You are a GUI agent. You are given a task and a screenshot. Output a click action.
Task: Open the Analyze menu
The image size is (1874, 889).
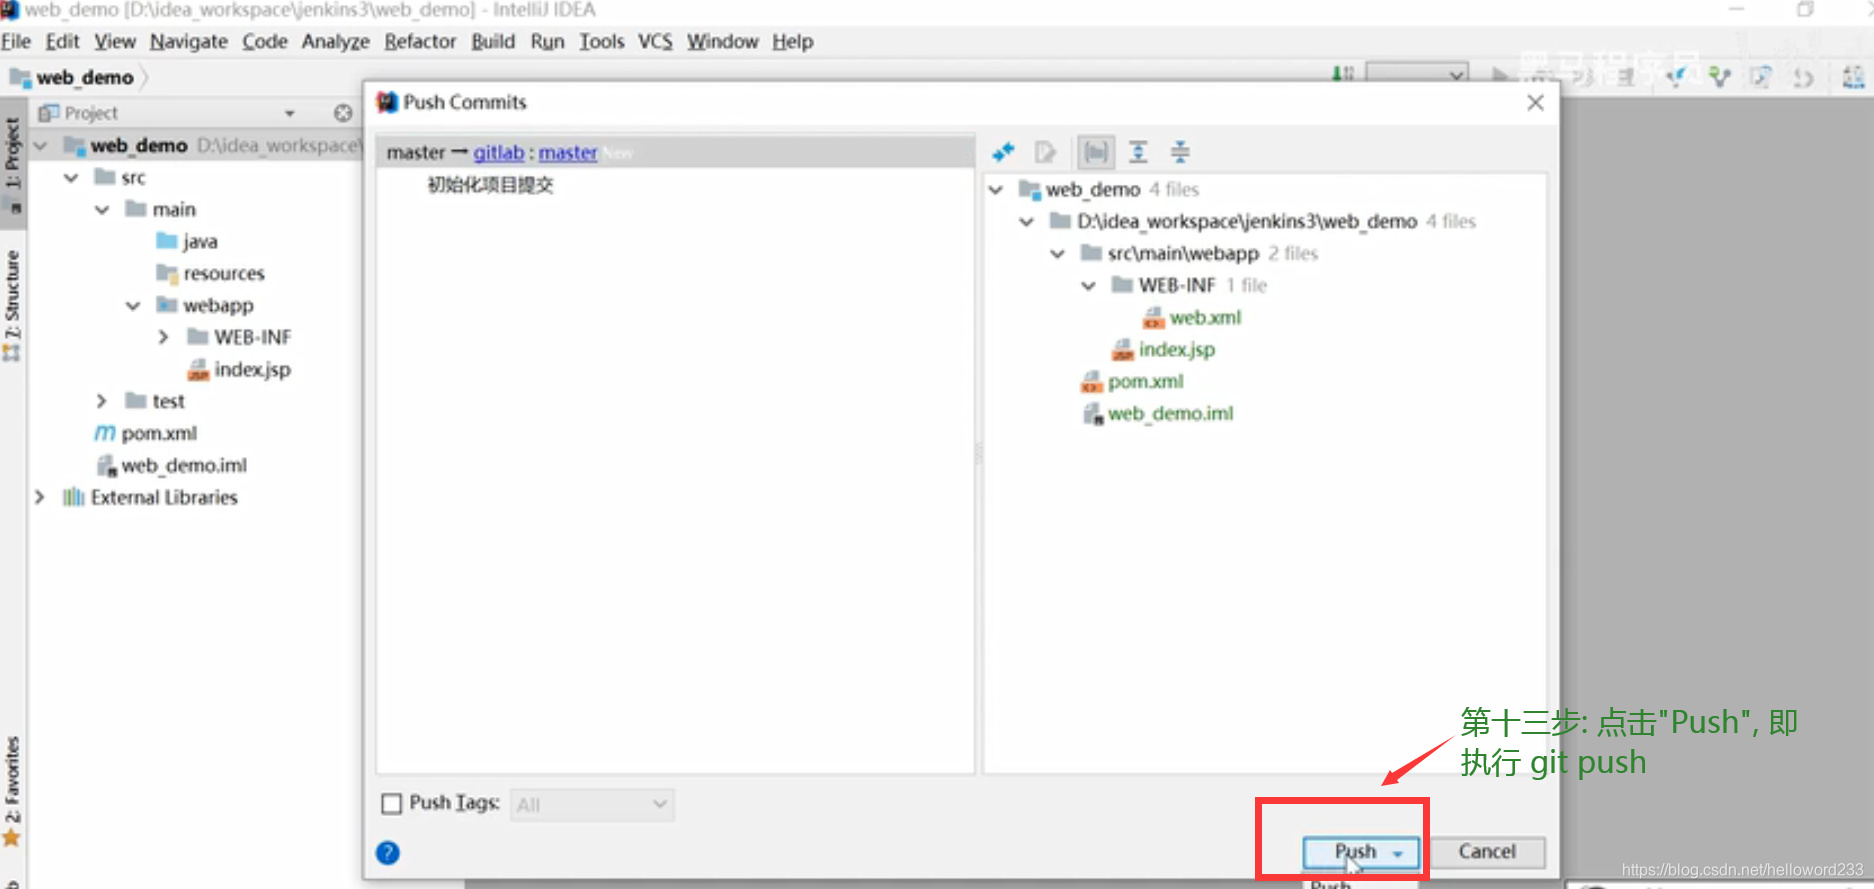[335, 41]
